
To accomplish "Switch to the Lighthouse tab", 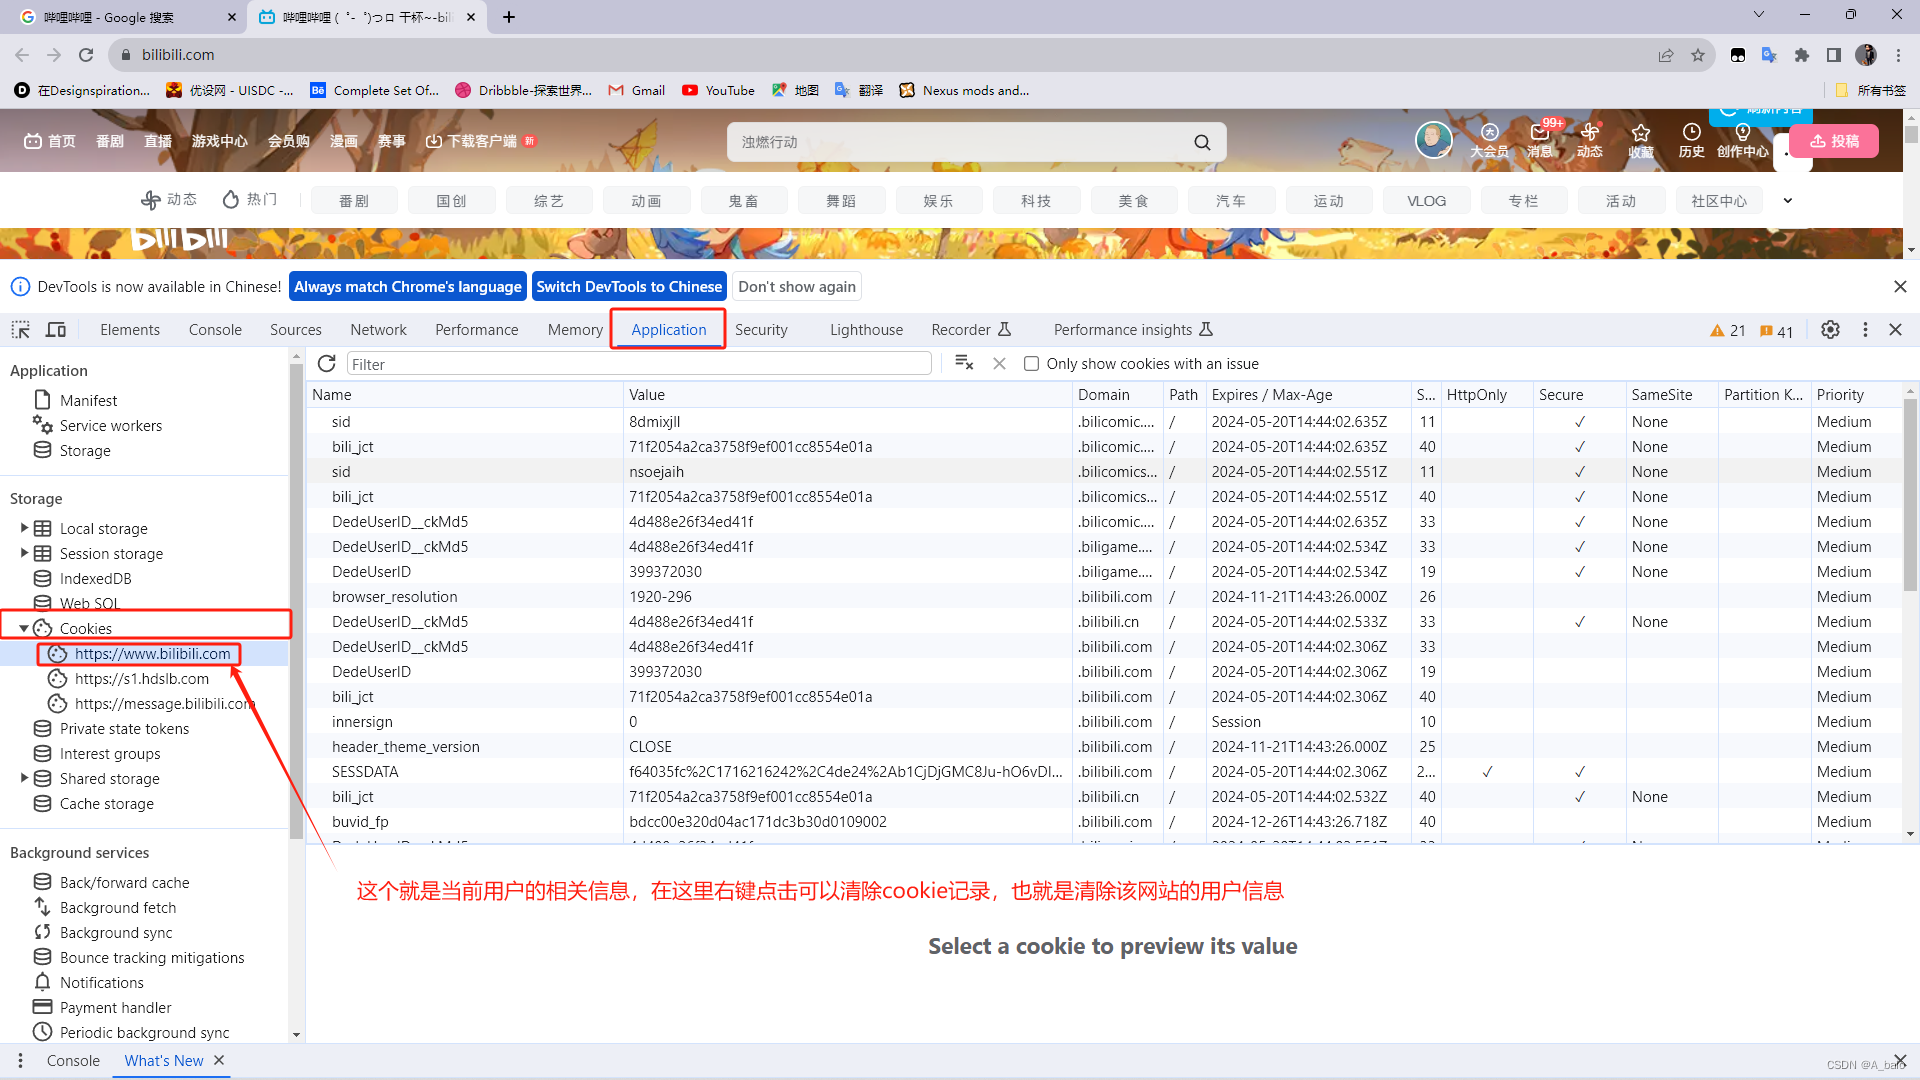I will coord(866,330).
